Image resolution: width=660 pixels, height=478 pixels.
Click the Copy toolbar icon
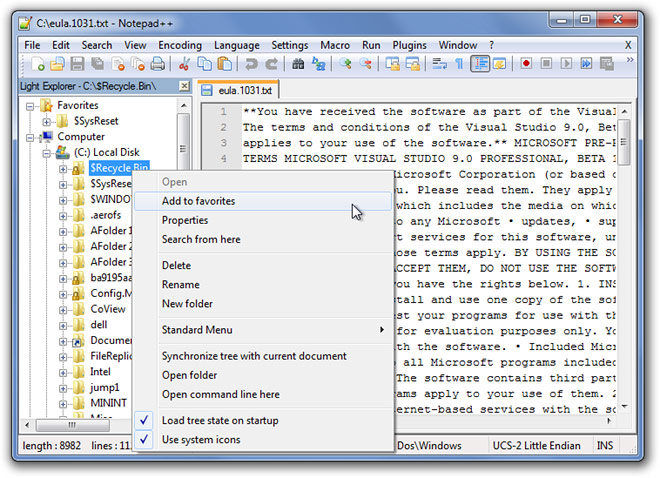(x=205, y=64)
